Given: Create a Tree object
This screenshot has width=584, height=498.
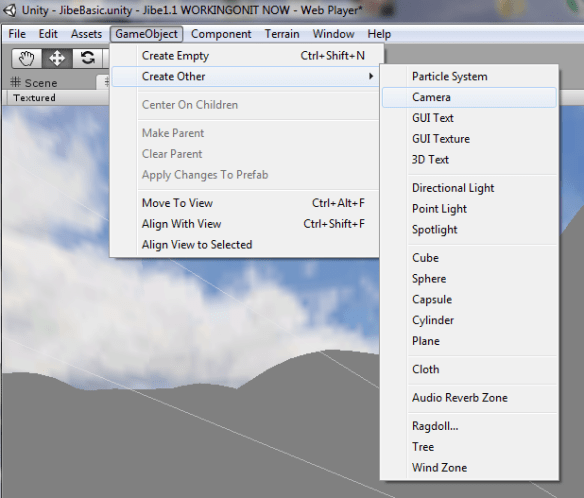Looking at the screenshot, I should click(469, 447).
